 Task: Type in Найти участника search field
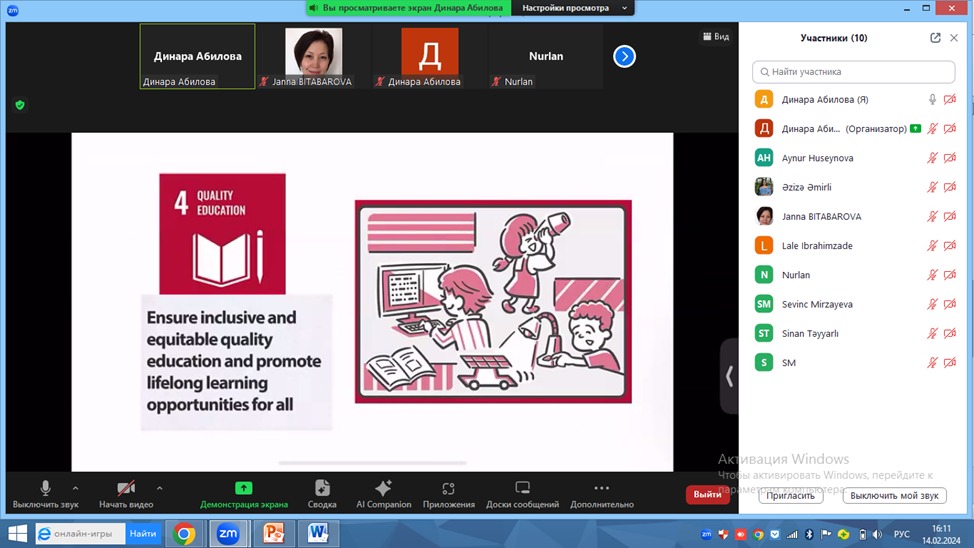coord(853,72)
